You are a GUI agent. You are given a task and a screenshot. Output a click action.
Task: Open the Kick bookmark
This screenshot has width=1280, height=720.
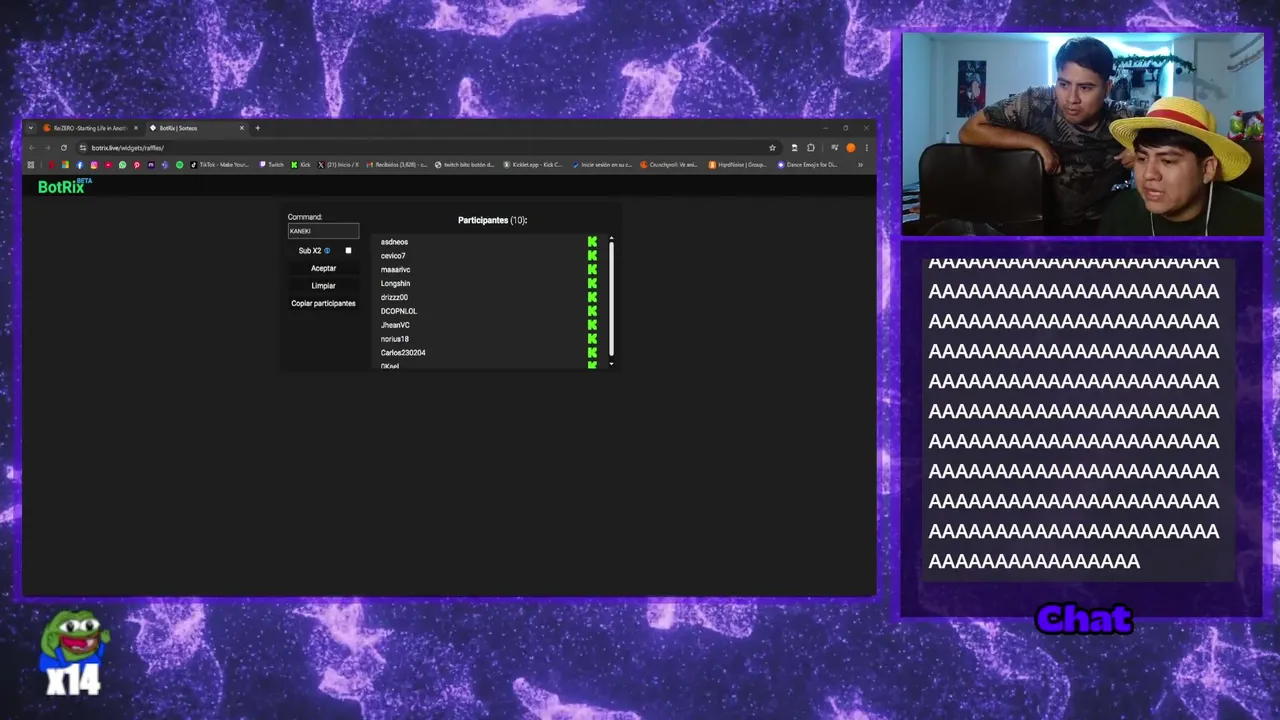point(301,165)
